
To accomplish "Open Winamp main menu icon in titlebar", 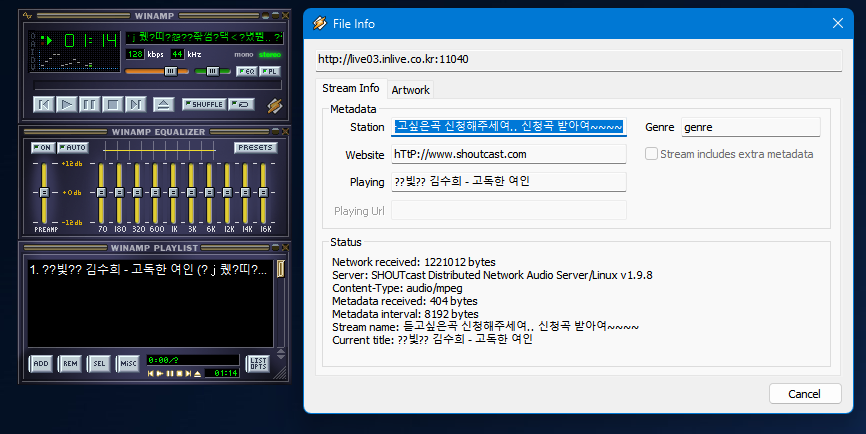I will pos(28,16).
